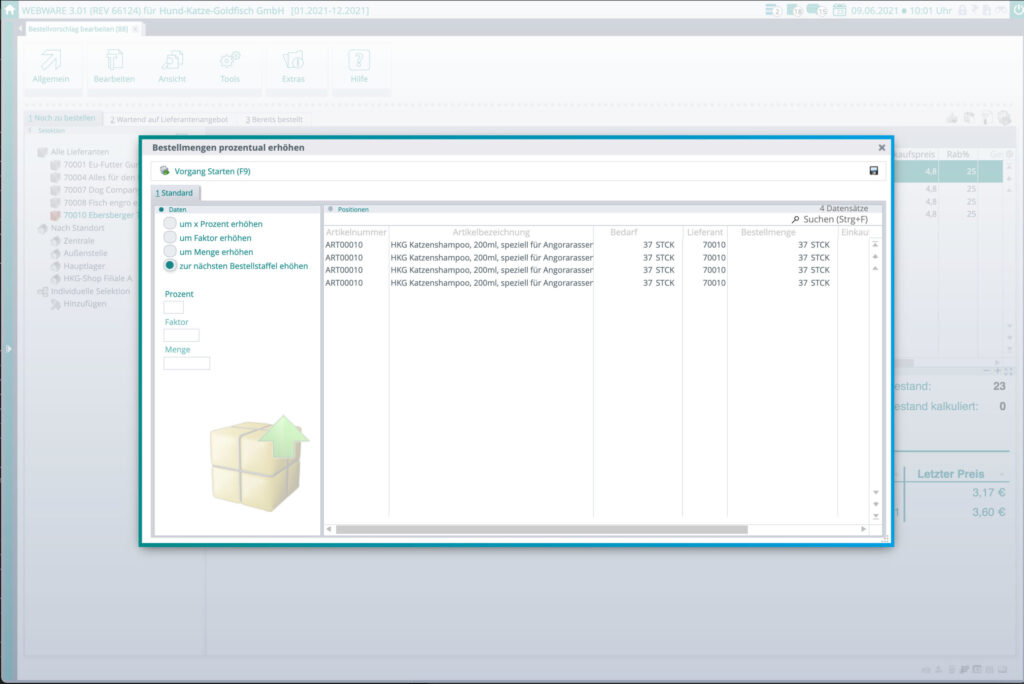Image resolution: width=1024 pixels, height=684 pixels.
Task: Expand the left edge sidebar arrow
Action: click(x=8, y=349)
